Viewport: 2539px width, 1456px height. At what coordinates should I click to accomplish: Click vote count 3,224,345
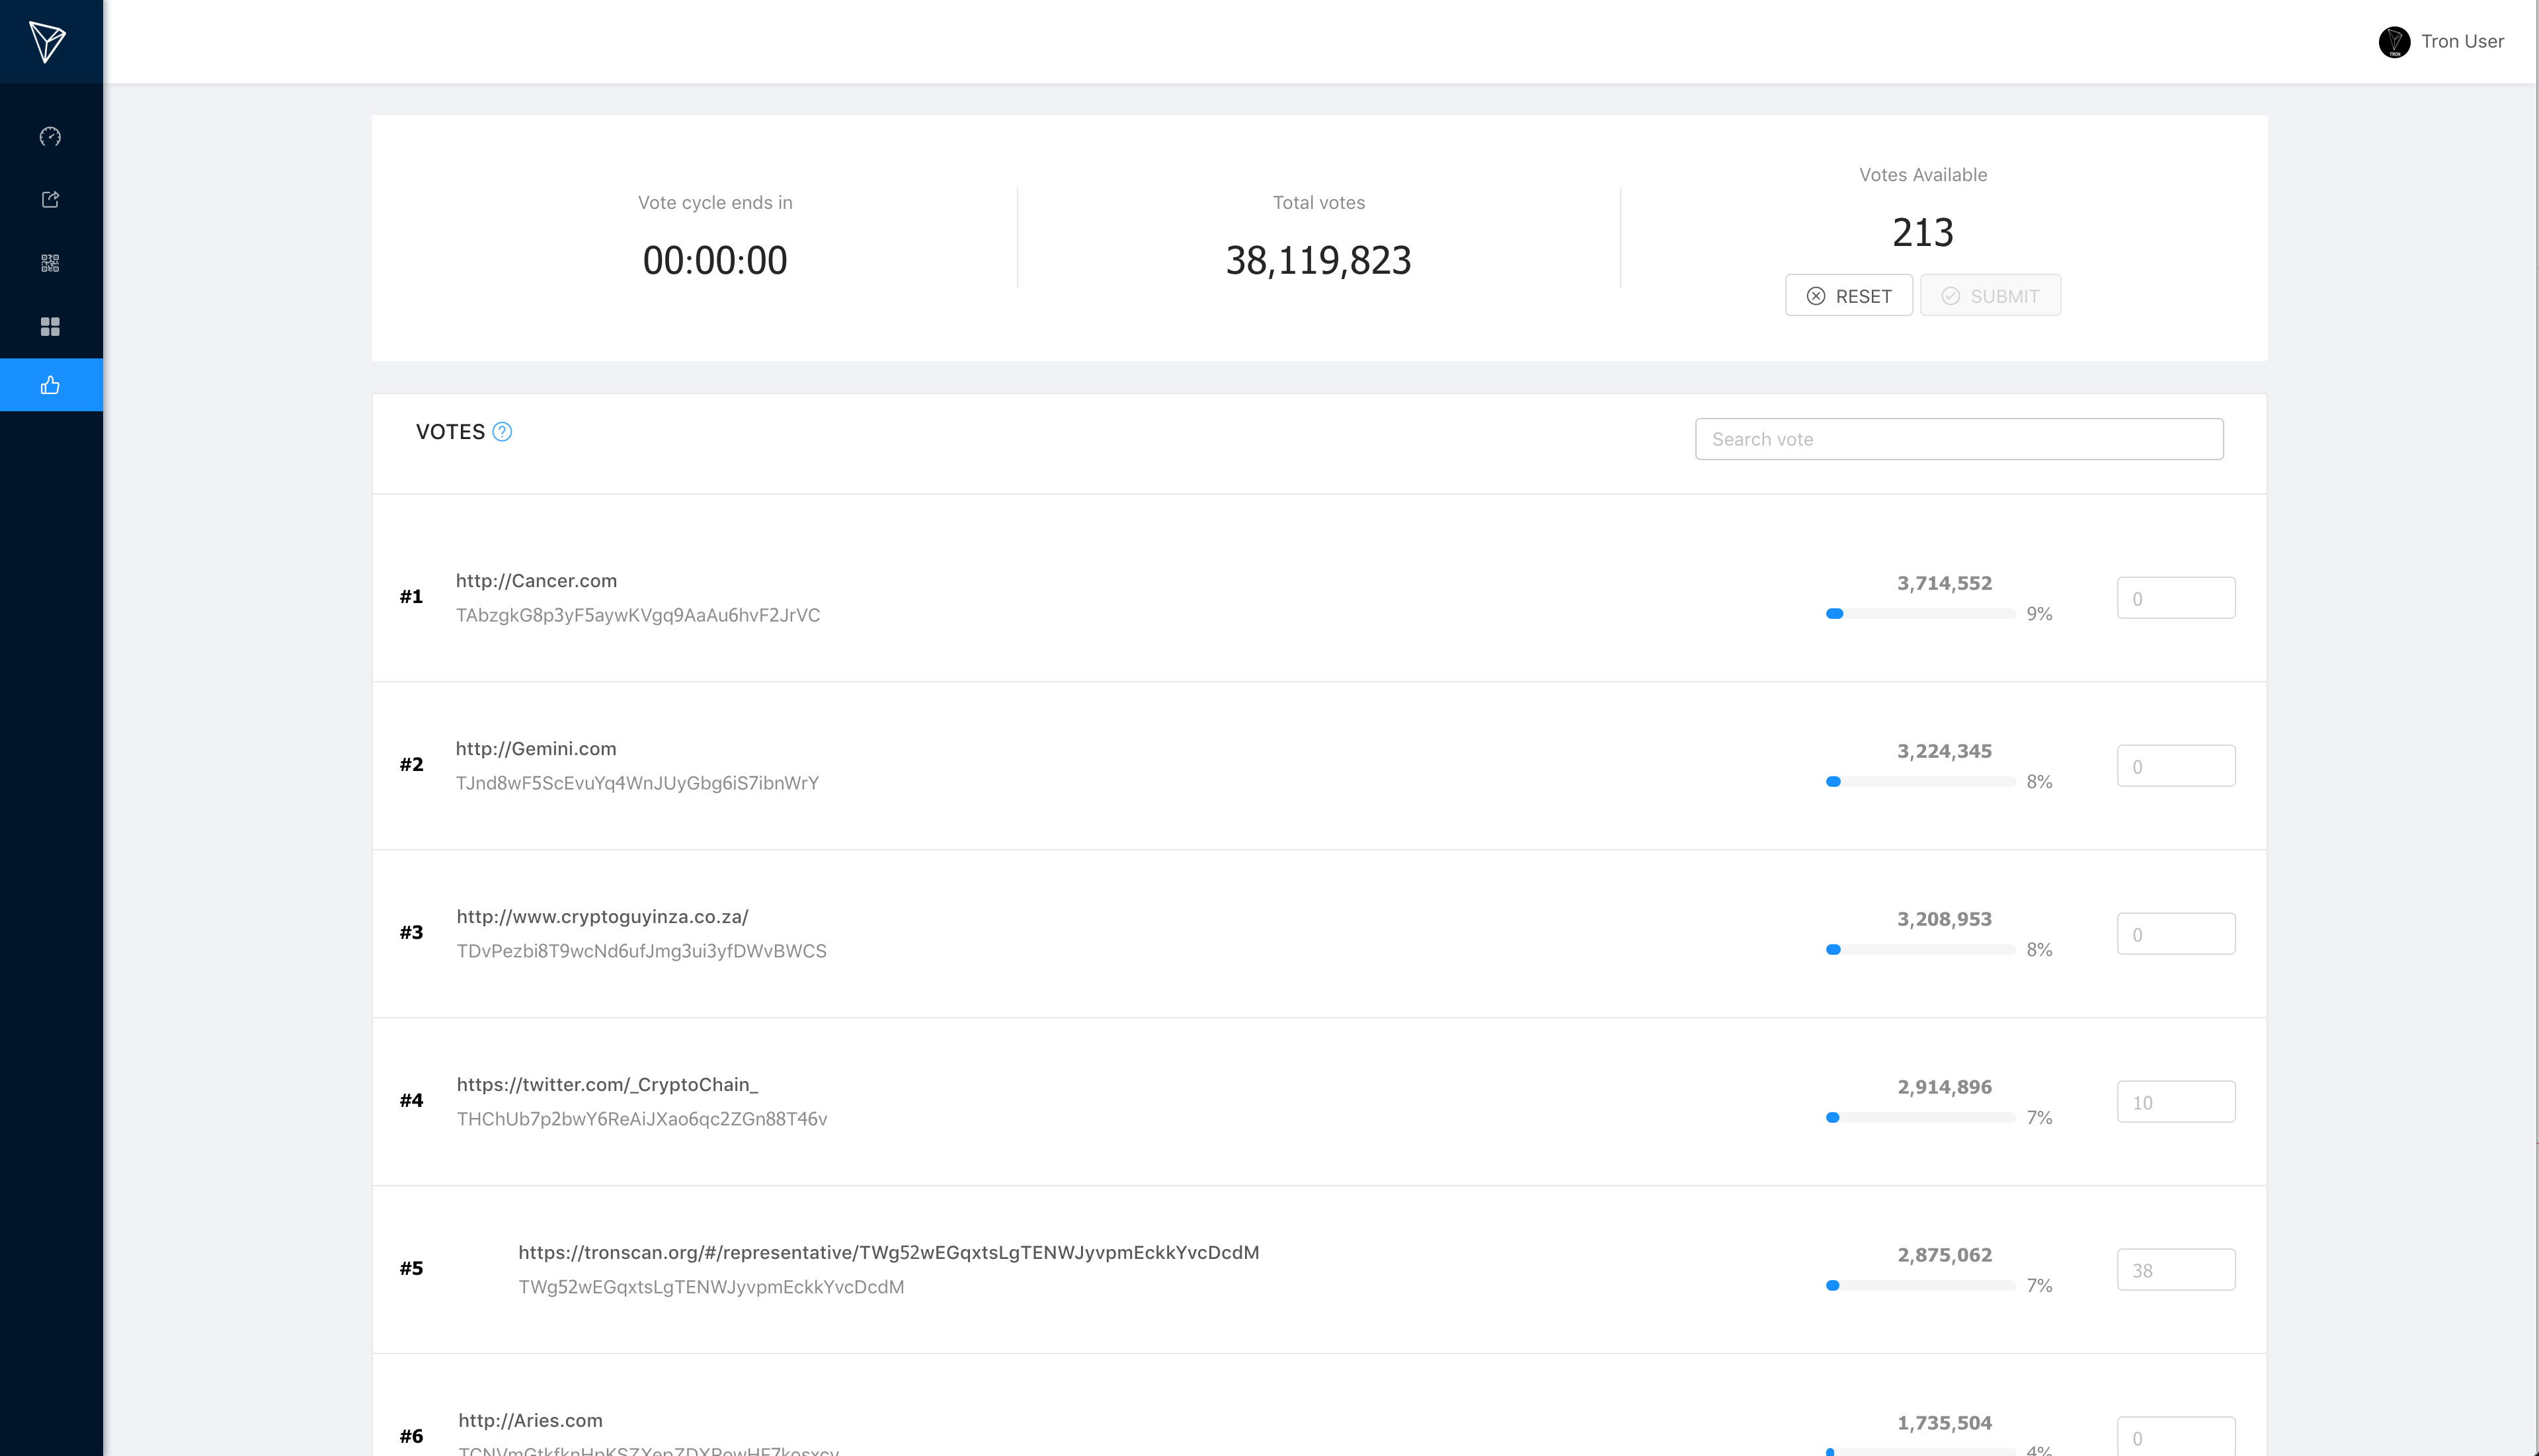(x=1944, y=751)
